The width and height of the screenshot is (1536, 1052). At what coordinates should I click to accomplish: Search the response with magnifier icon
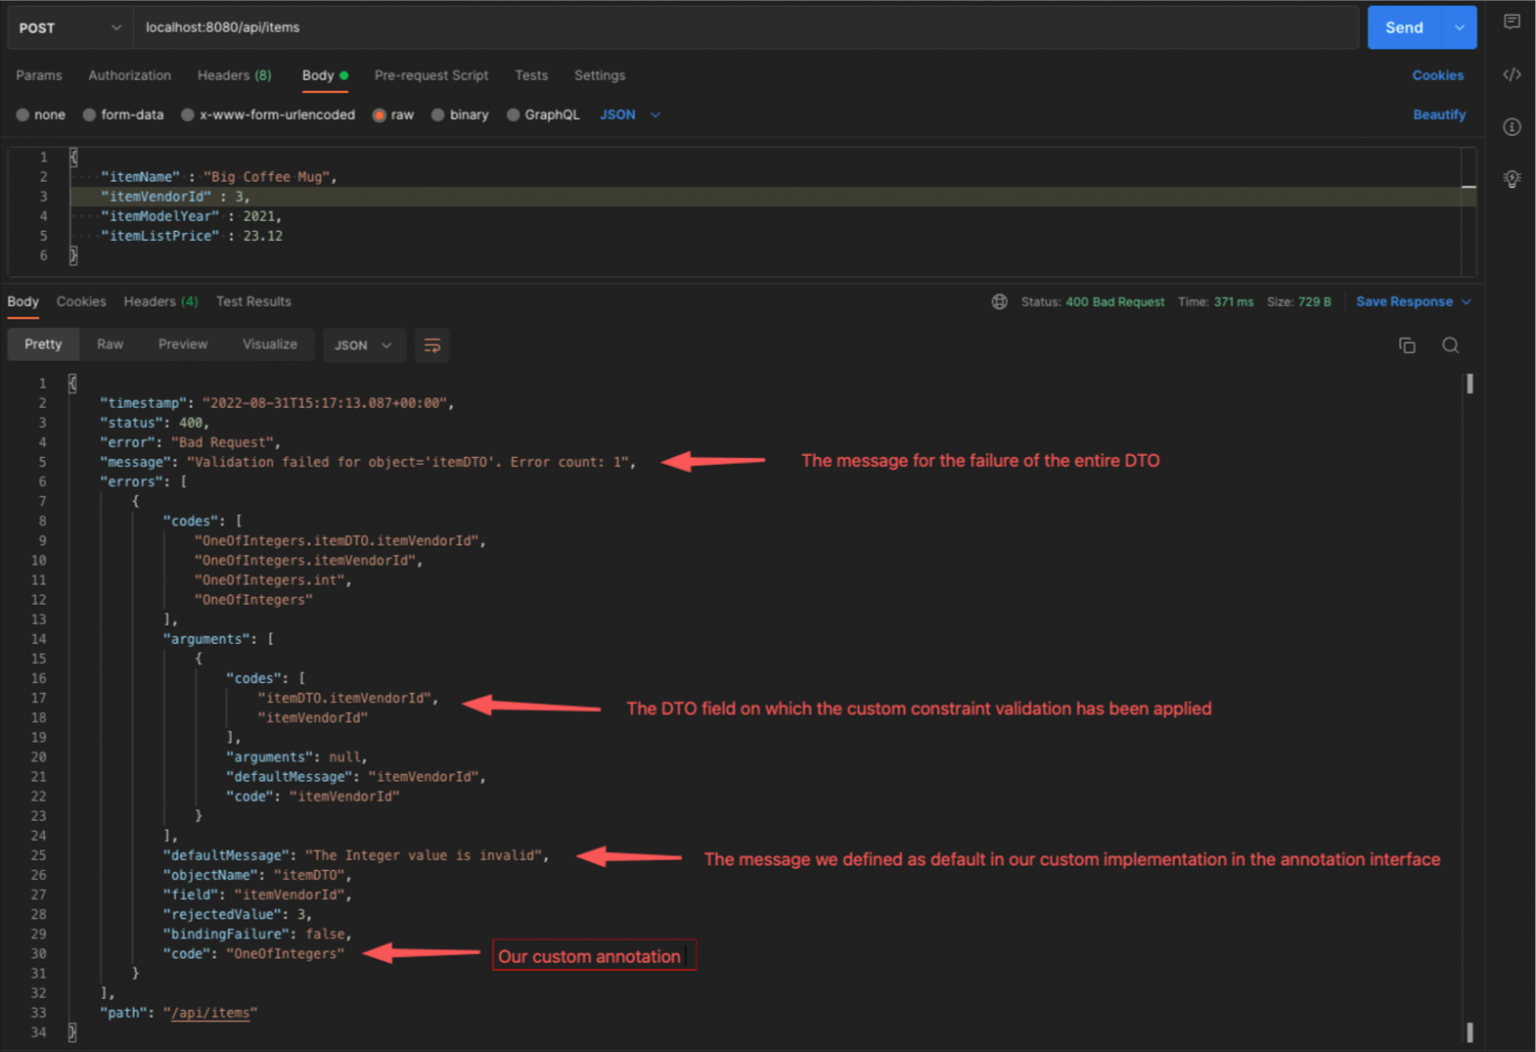(1450, 345)
